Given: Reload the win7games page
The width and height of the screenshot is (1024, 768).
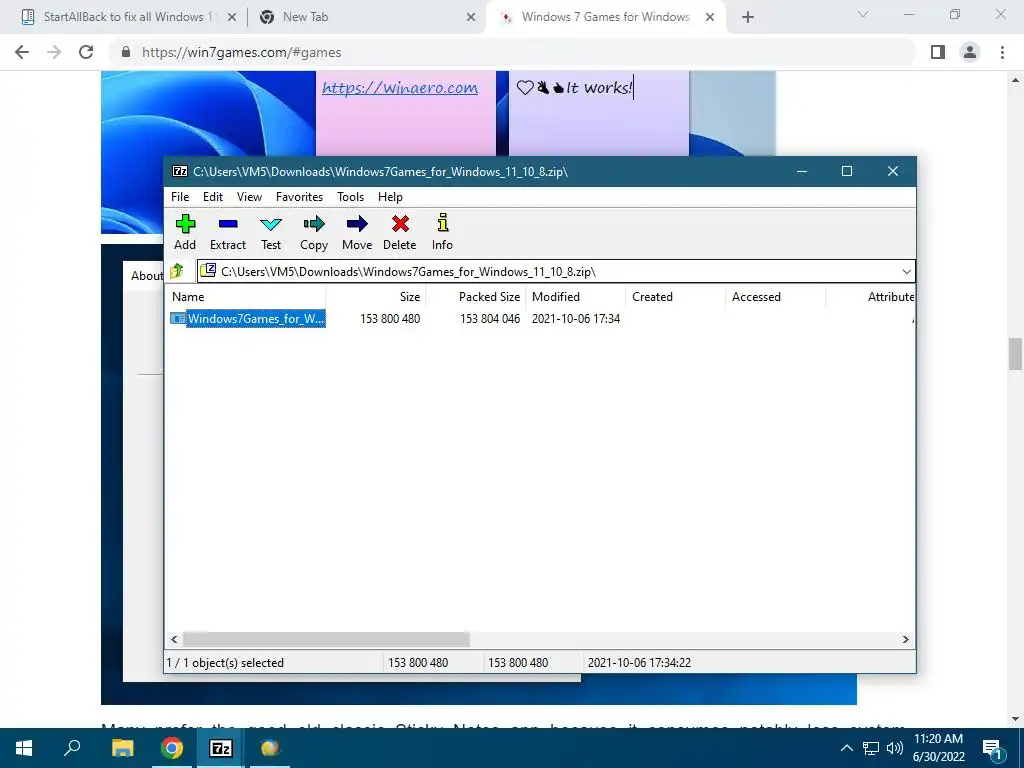Looking at the screenshot, I should 86,52.
